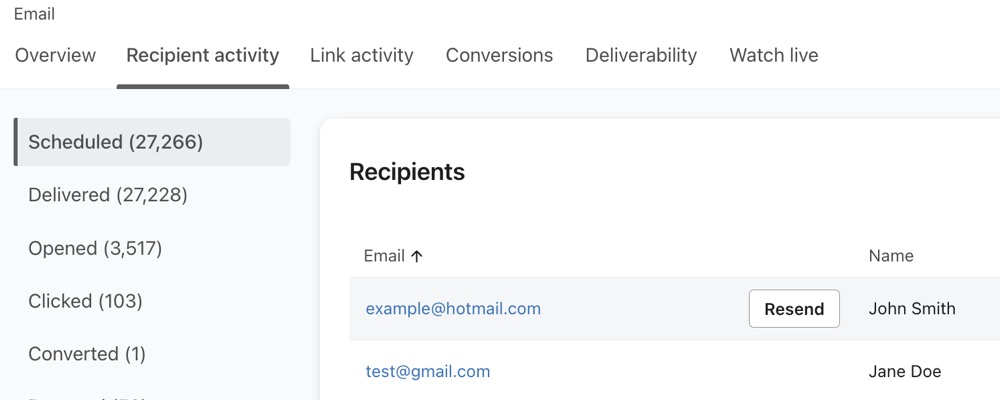This screenshot has height=400, width=1000.
Task: Click the John Smith name cell
Action: tap(912, 309)
